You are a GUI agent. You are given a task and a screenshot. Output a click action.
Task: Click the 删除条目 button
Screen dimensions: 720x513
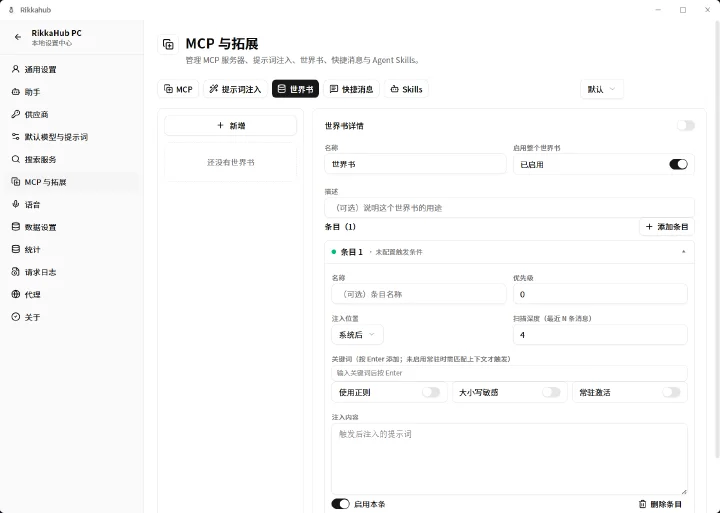[661, 504]
